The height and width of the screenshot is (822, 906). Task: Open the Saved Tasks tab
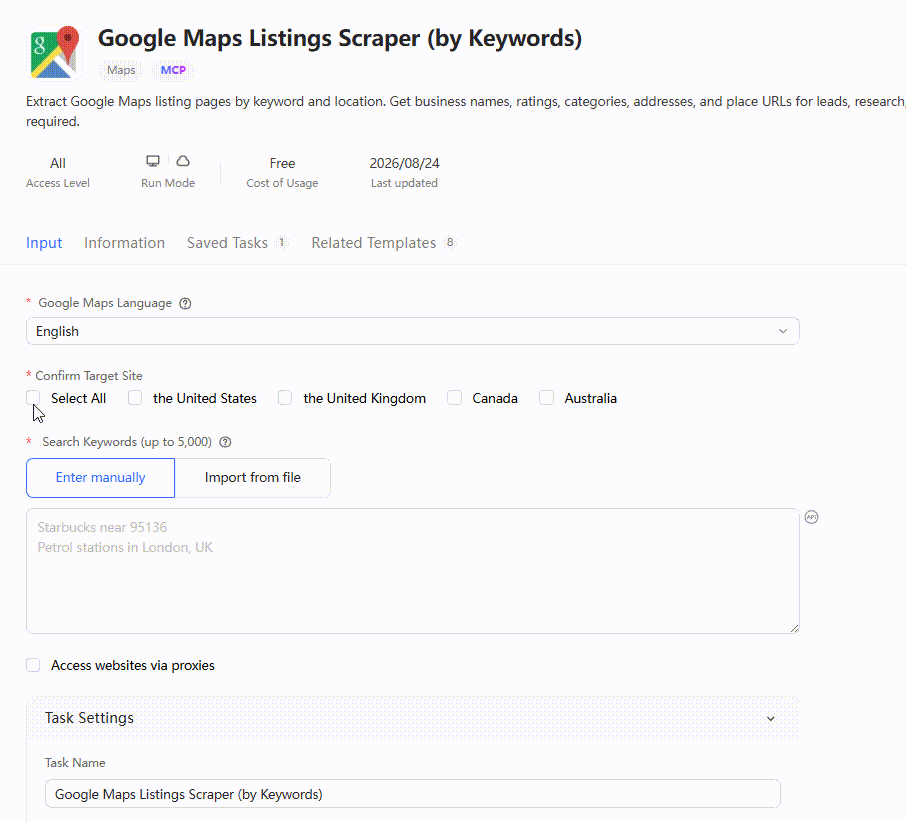[x=227, y=243]
